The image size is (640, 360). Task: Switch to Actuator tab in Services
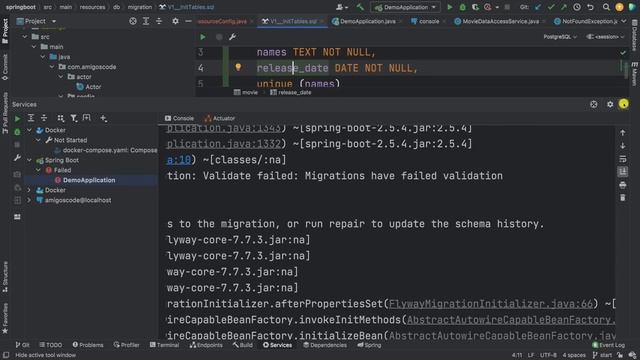220,118
